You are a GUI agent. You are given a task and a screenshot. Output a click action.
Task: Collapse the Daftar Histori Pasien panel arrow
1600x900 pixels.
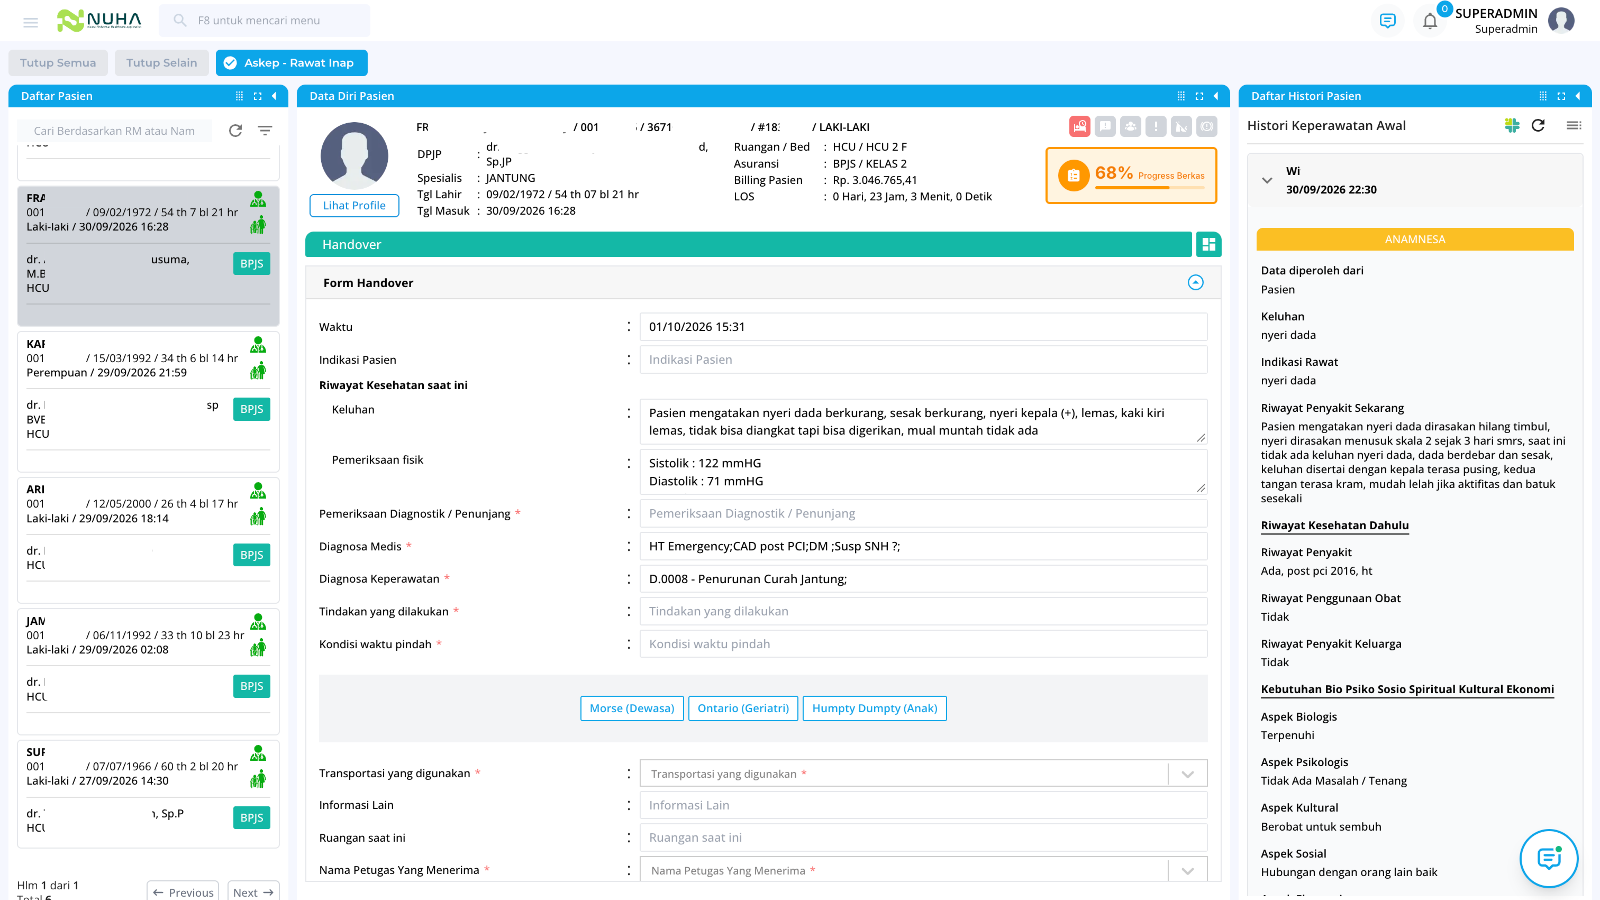[x=1578, y=96]
